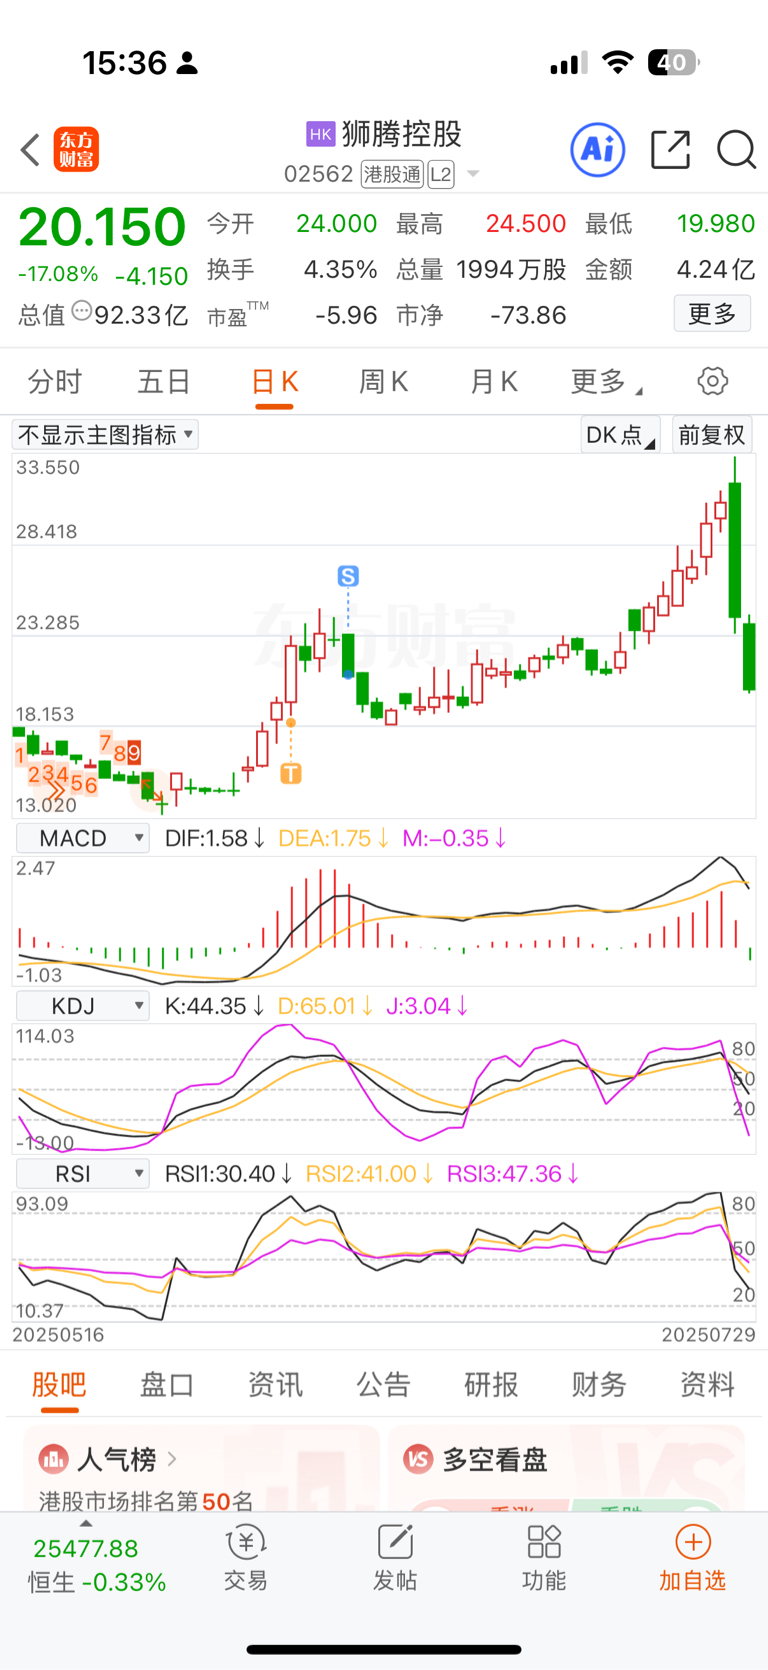Tap the 更多 quote details button
Screen dimensions: 768x1670
pyautogui.click(x=712, y=314)
